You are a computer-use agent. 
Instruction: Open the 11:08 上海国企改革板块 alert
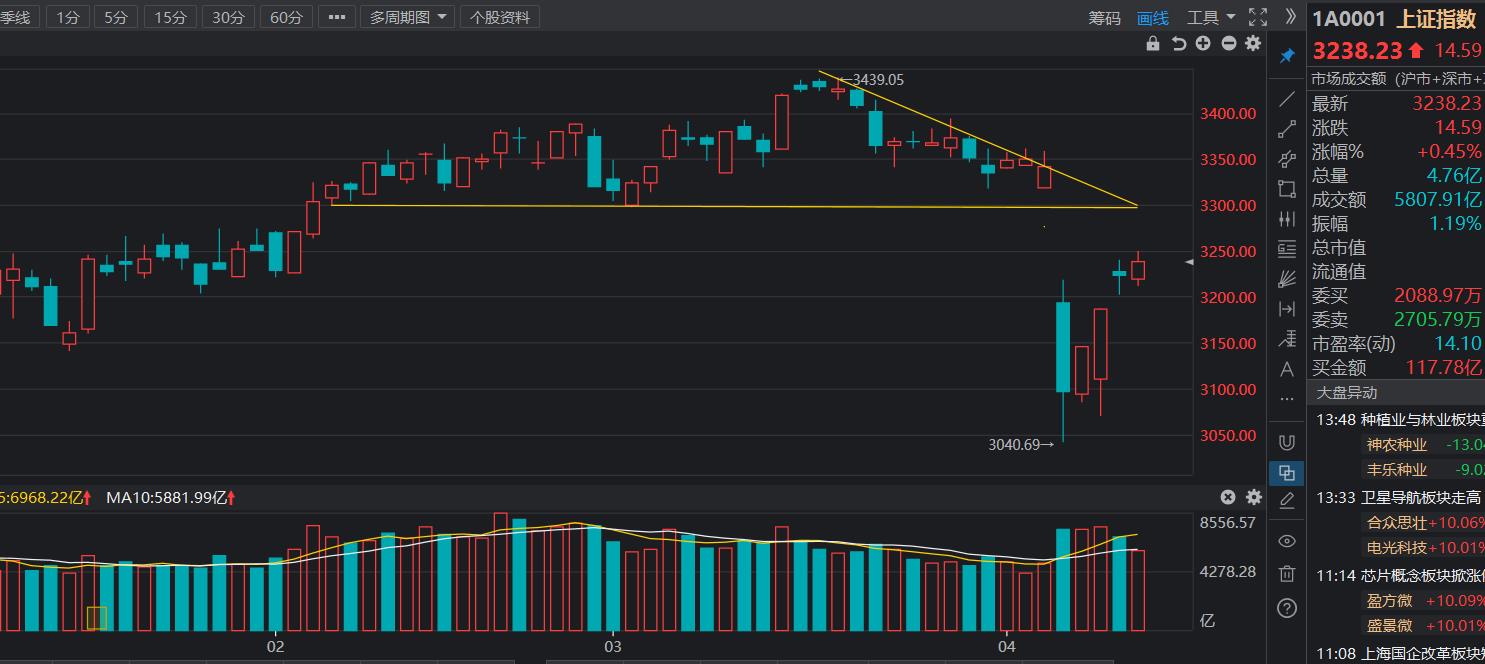(1400, 654)
